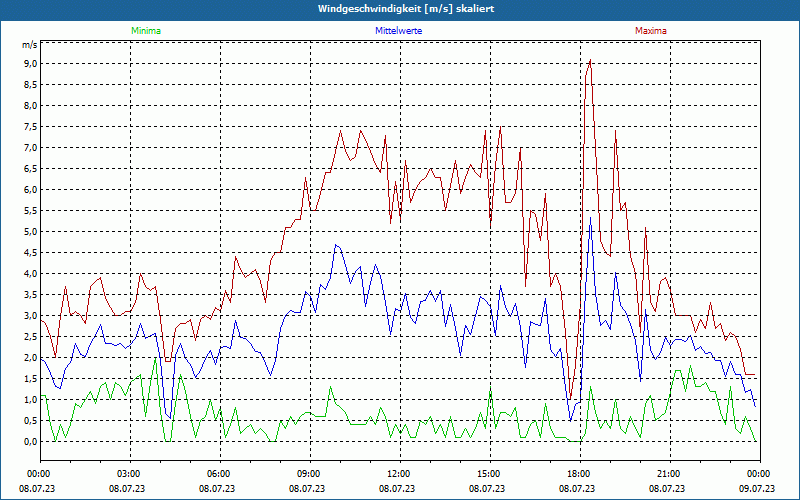800x500 pixels.
Task: Click the 5,0 y-axis label
Action: pyautogui.click(x=31, y=232)
